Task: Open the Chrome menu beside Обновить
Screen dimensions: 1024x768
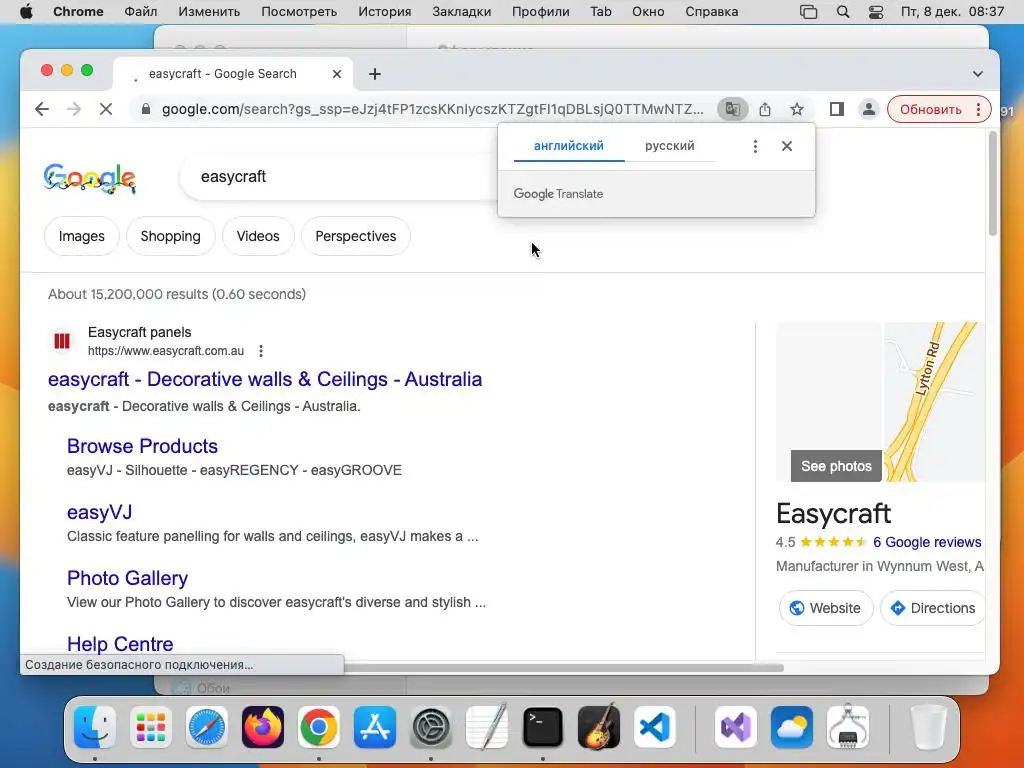Action: click(x=978, y=109)
